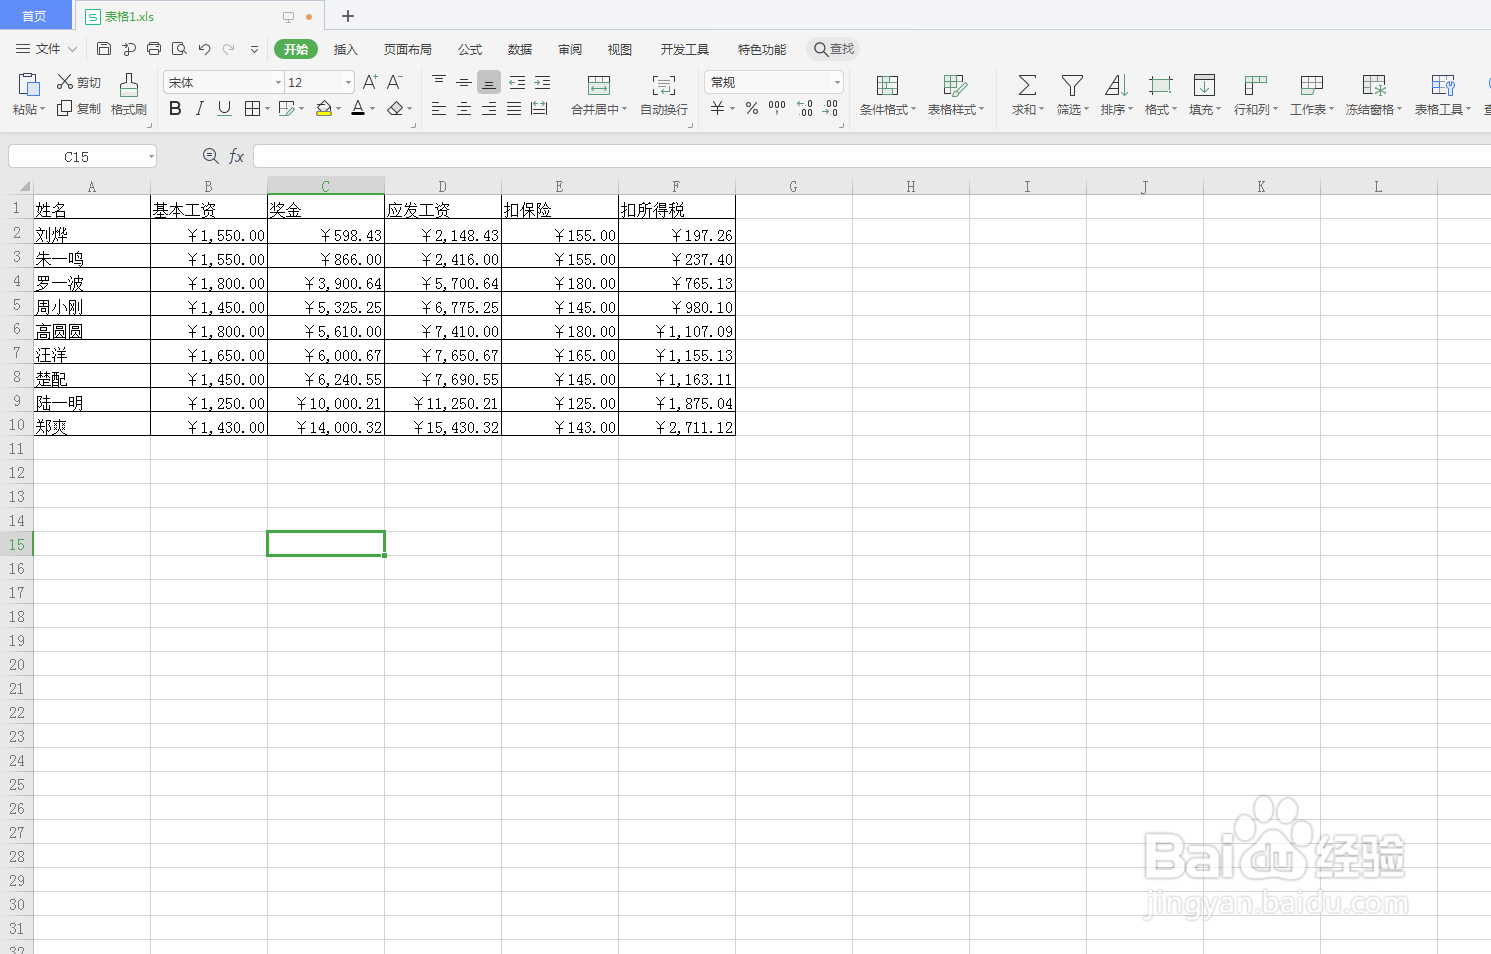The image size is (1491, 954).
Task: Open the 工作表 worksheet menu
Action: [1312, 94]
